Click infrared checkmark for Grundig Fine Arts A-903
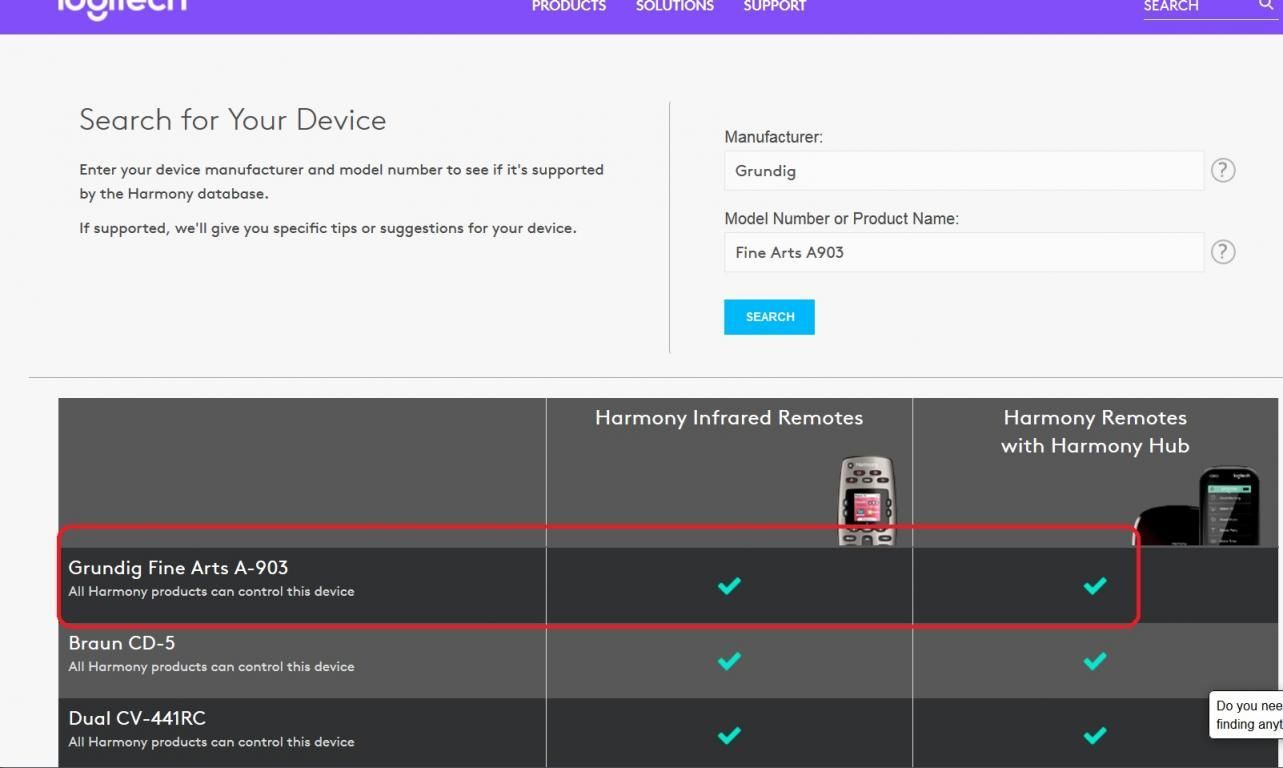 pos(729,585)
